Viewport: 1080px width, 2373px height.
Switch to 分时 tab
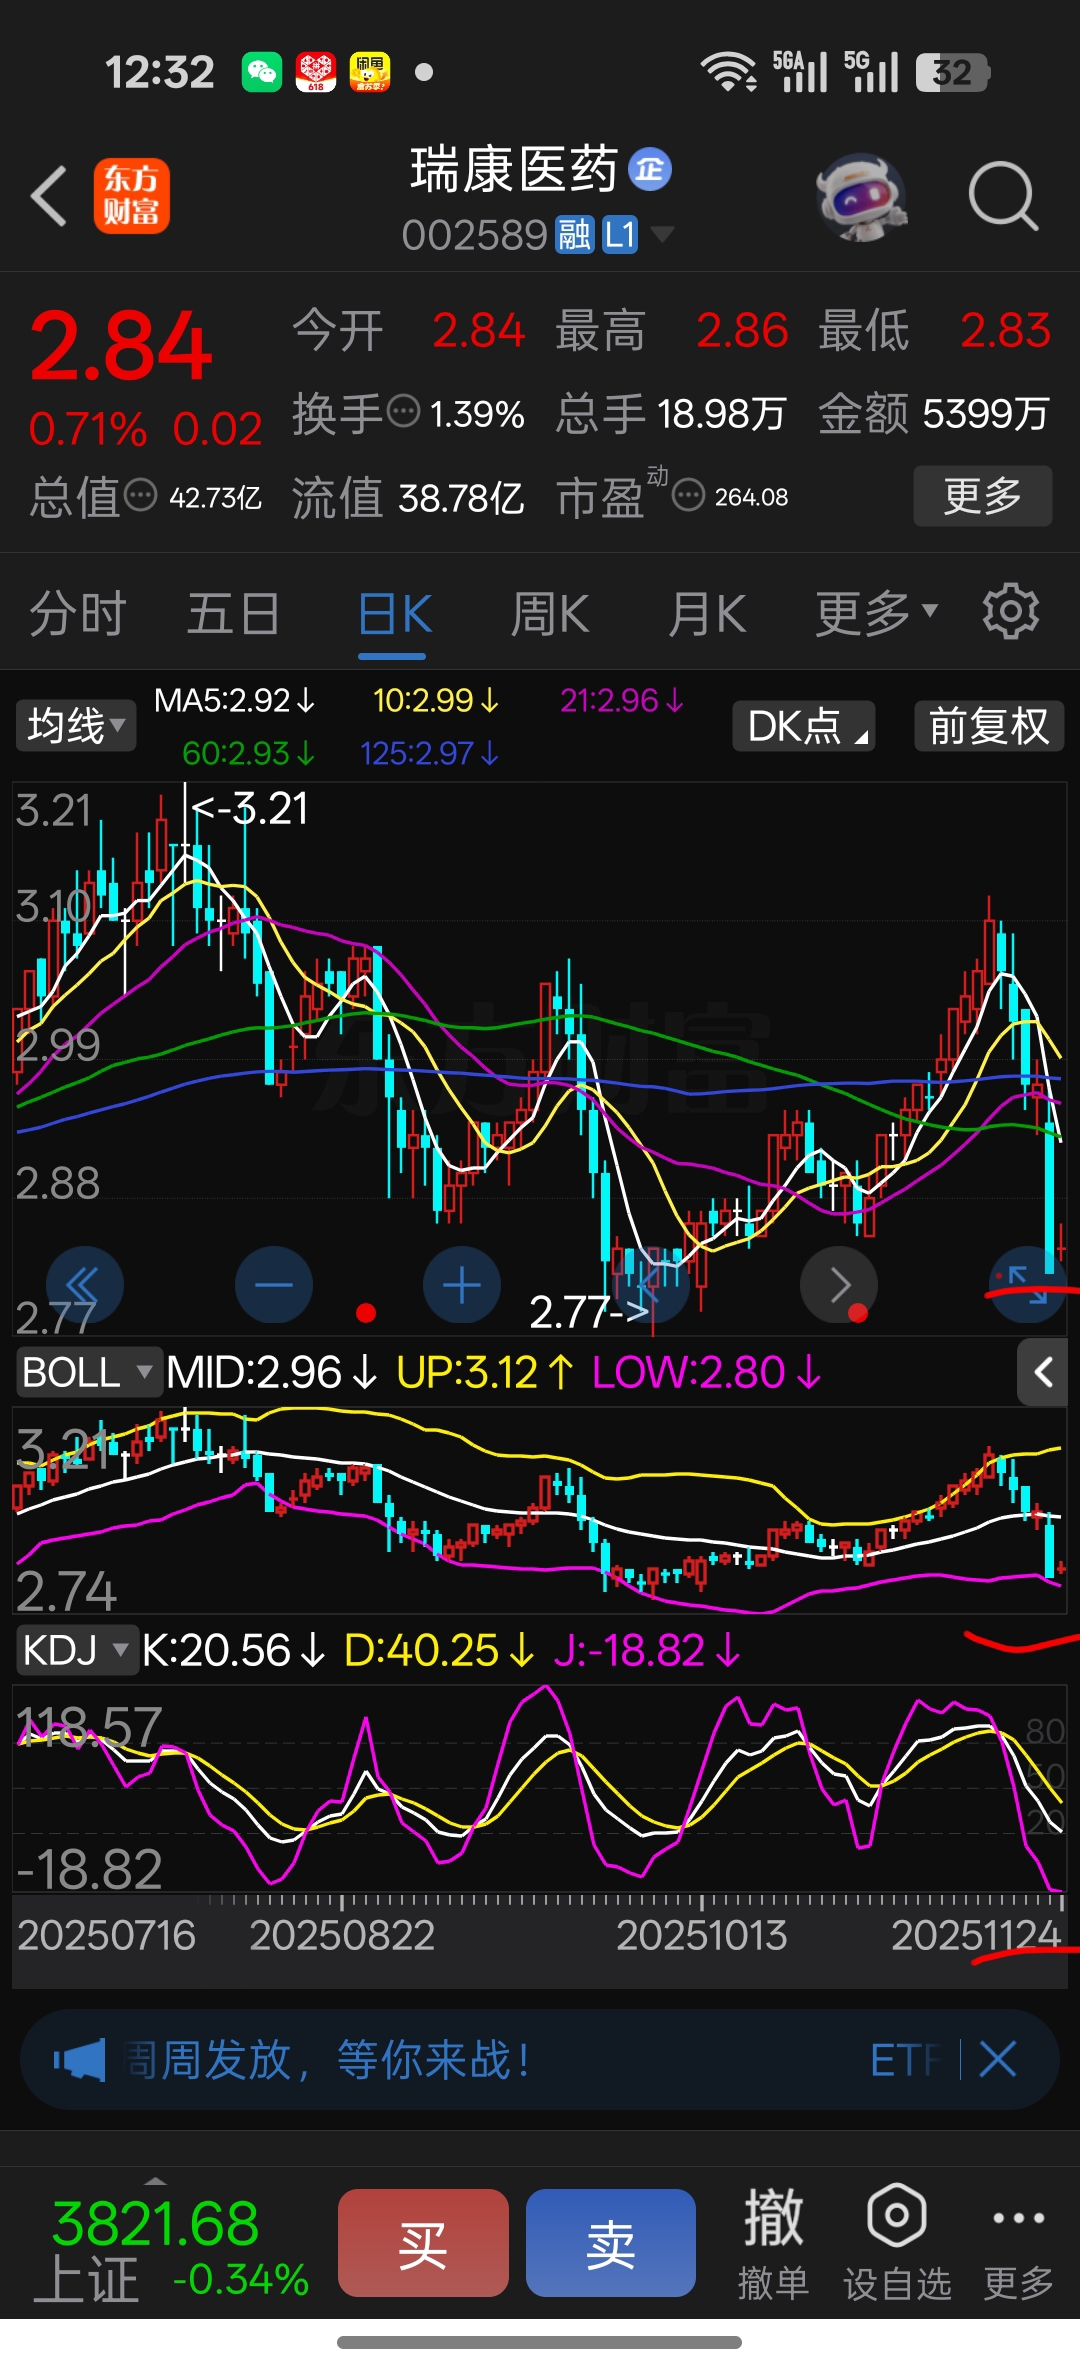pos(78,613)
